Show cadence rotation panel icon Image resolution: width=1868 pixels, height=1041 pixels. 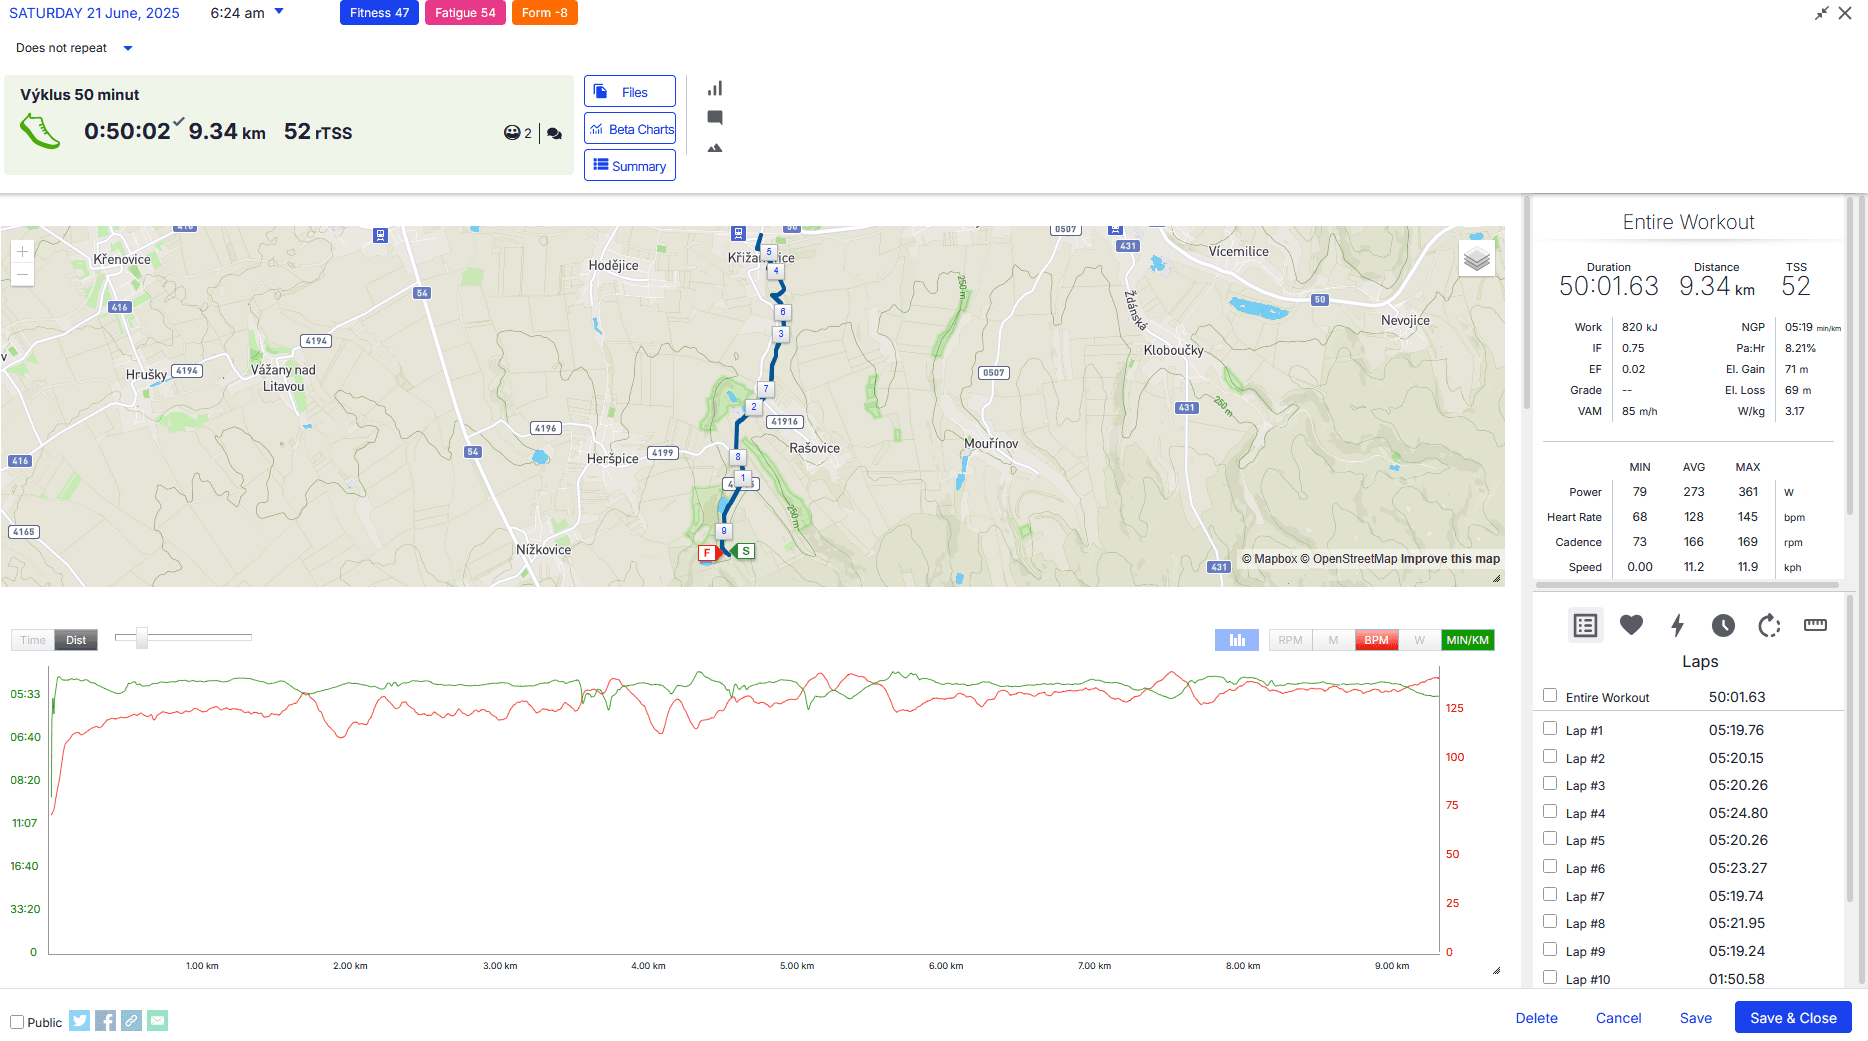click(1769, 626)
